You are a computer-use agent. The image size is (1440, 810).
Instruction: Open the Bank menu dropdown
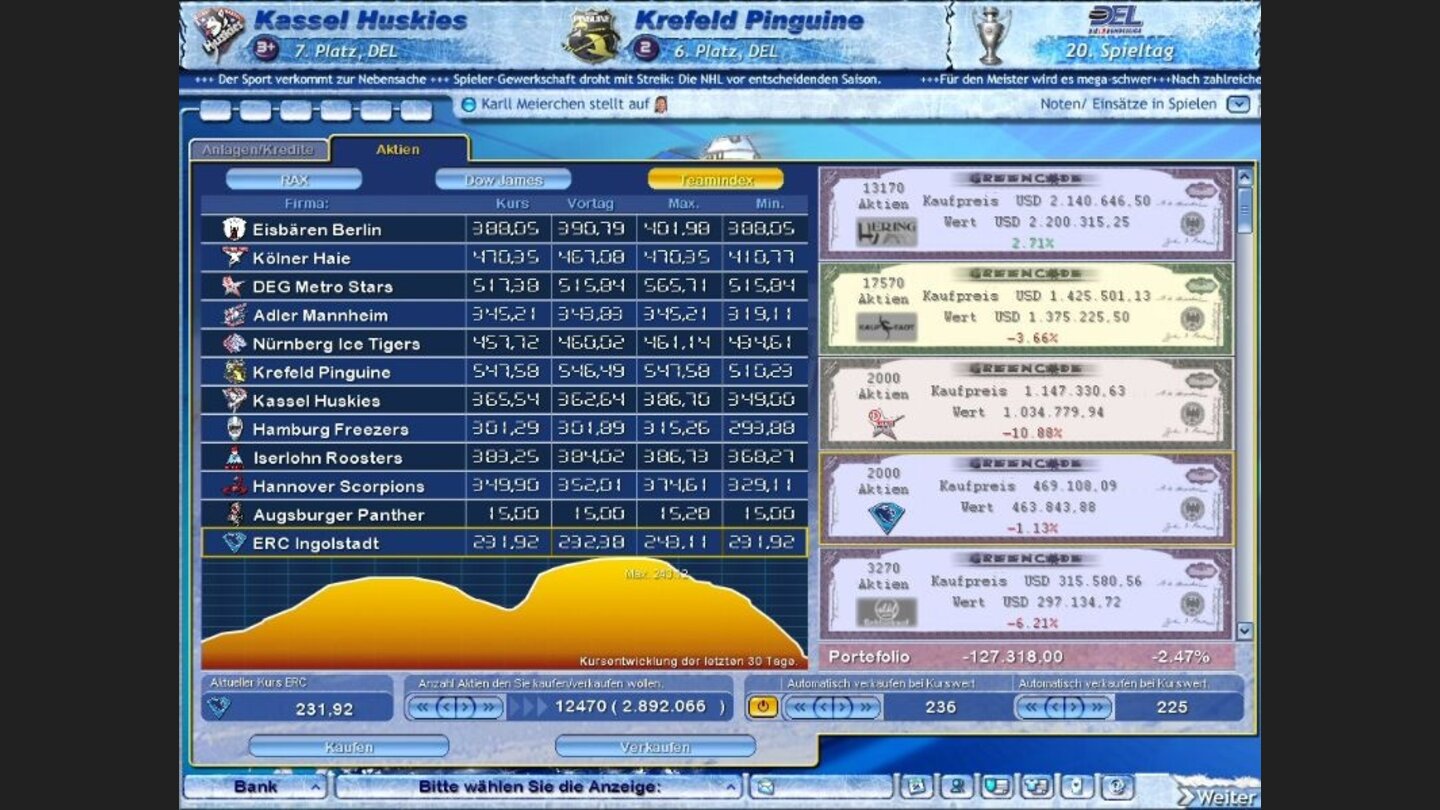point(256,787)
